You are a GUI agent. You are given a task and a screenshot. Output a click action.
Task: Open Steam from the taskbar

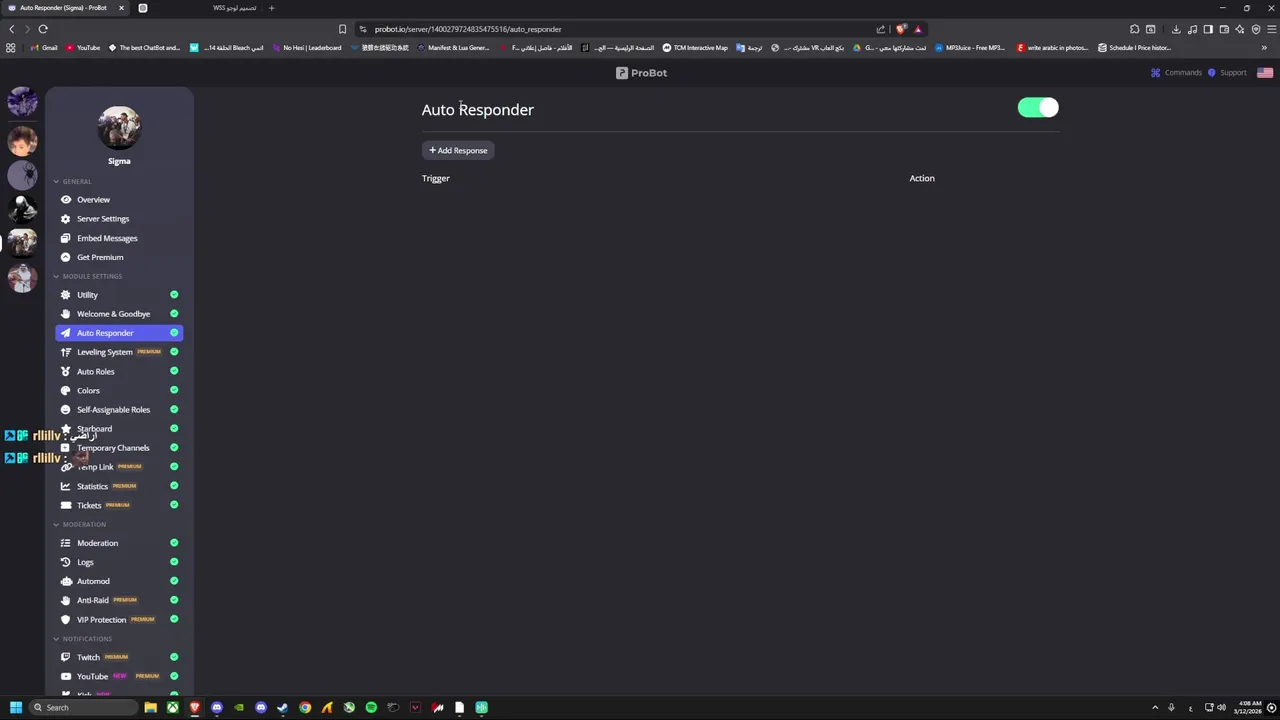tap(283, 708)
